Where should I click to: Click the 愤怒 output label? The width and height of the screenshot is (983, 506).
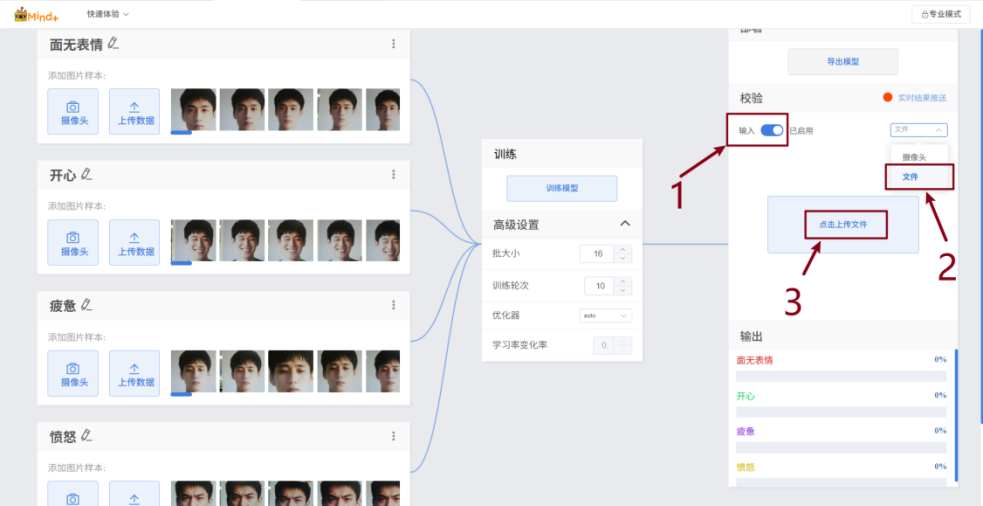click(746, 466)
